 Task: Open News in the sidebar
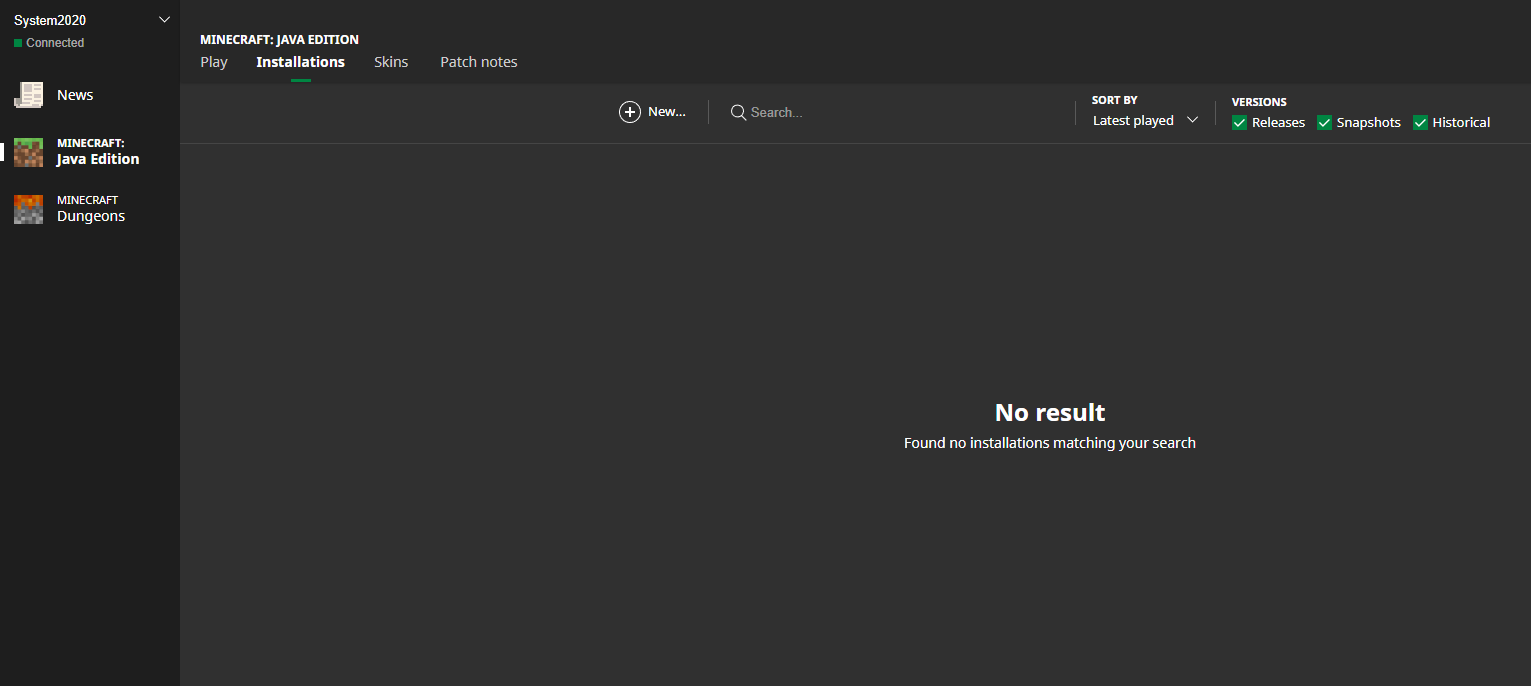point(90,95)
